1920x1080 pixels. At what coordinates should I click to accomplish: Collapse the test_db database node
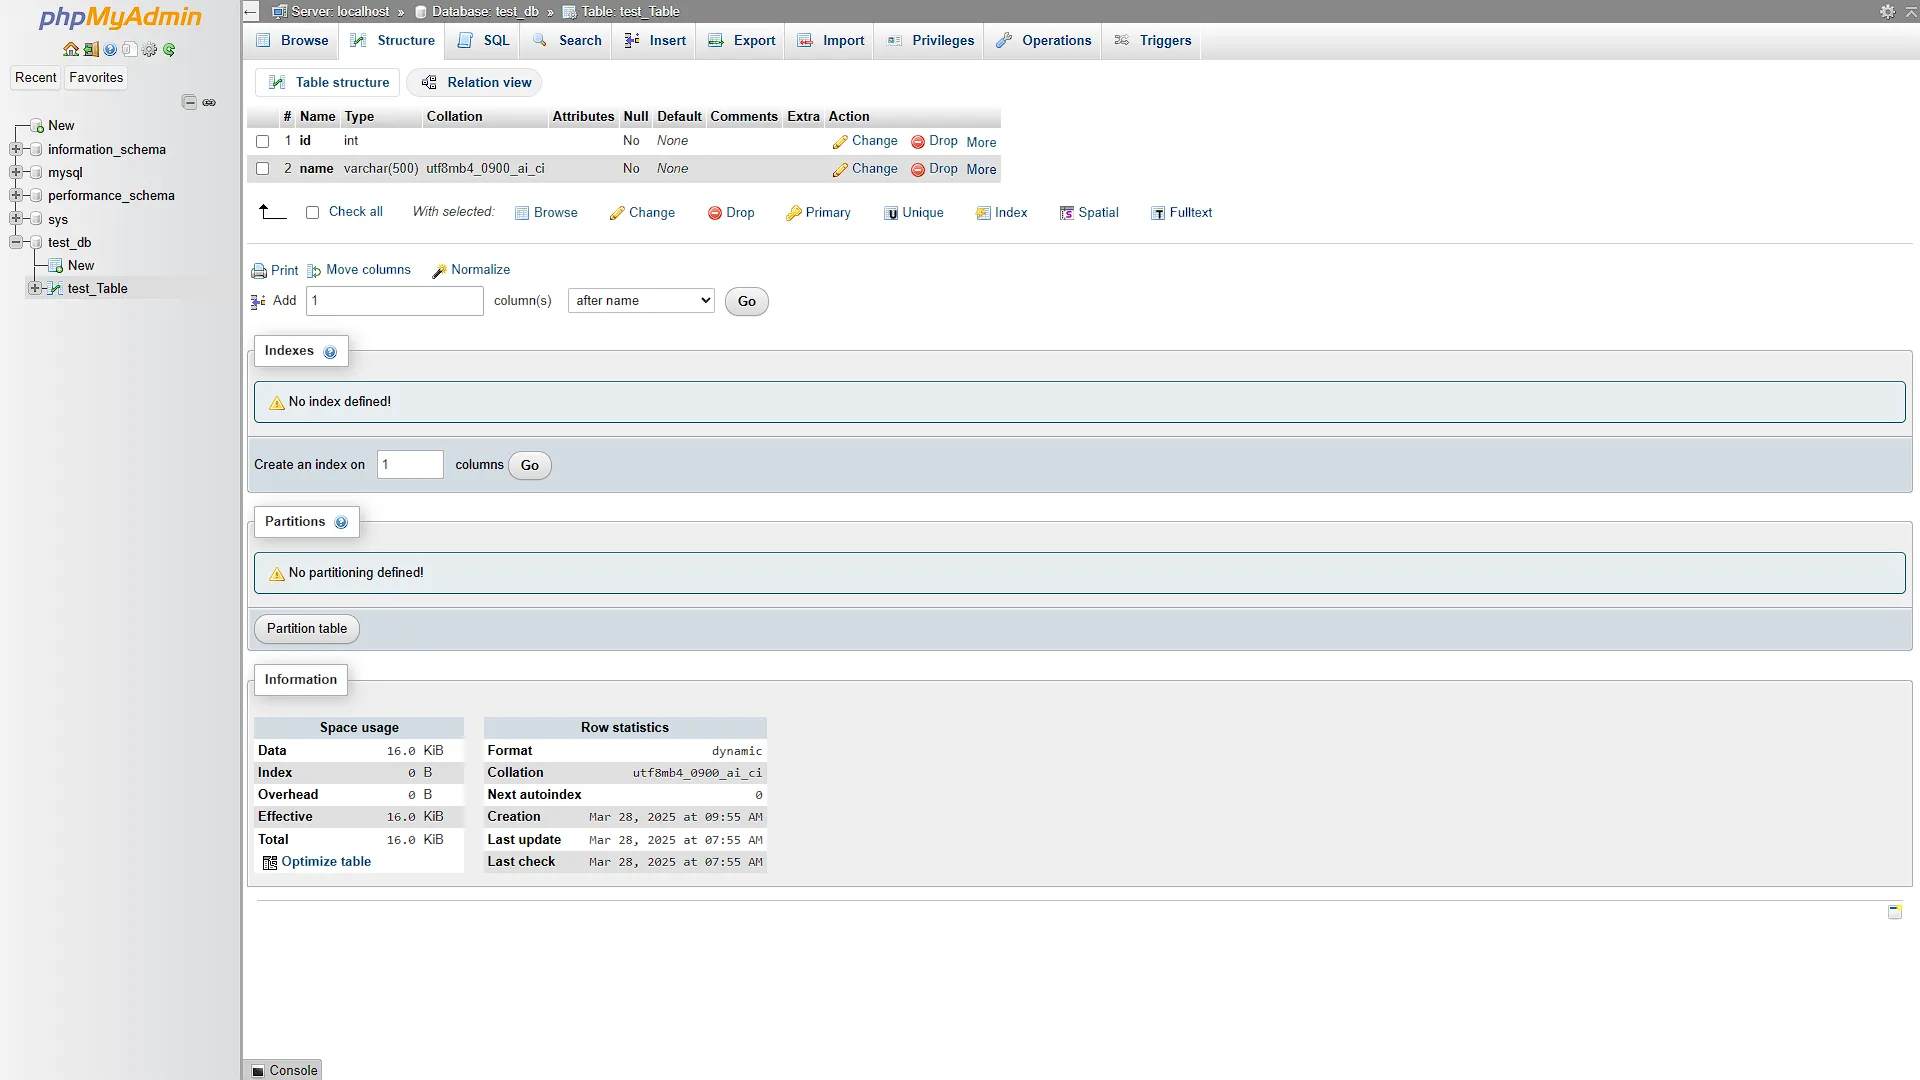coord(16,242)
